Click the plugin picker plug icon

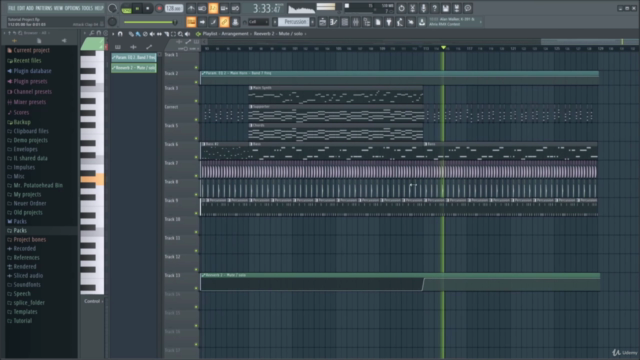click(x=389, y=22)
